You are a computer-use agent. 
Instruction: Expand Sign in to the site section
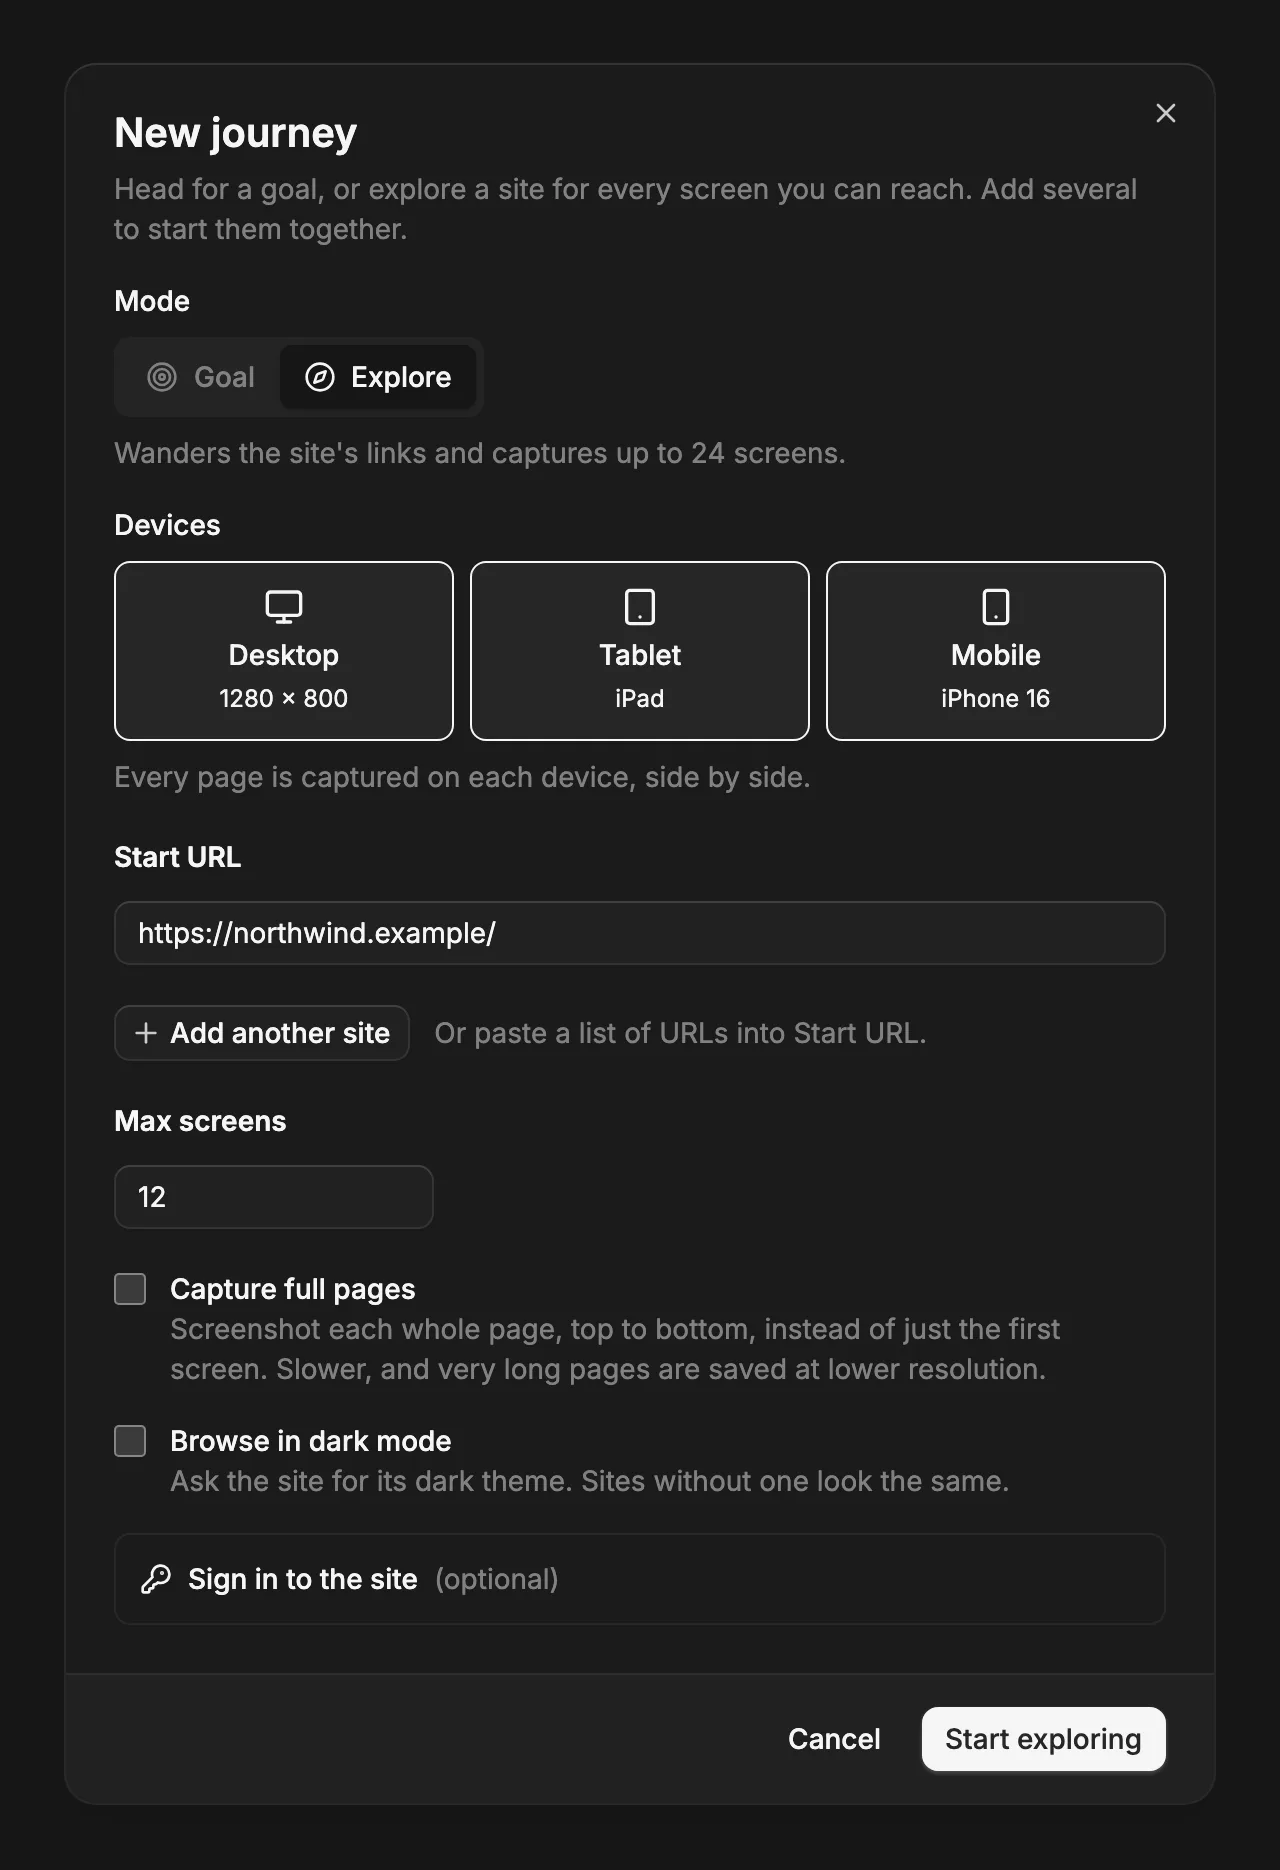(x=640, y=1579)
